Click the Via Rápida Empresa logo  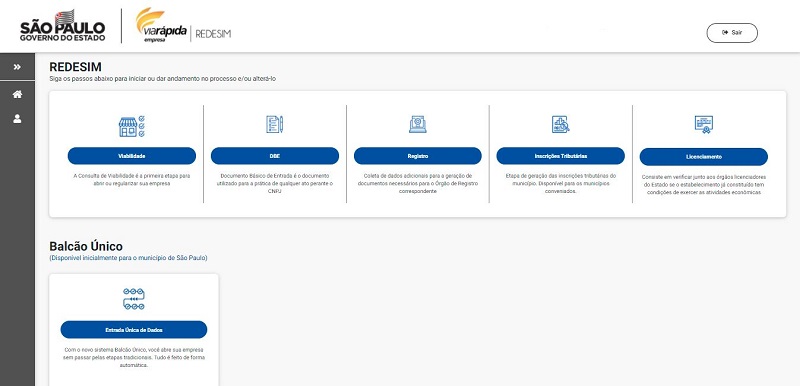161,25
